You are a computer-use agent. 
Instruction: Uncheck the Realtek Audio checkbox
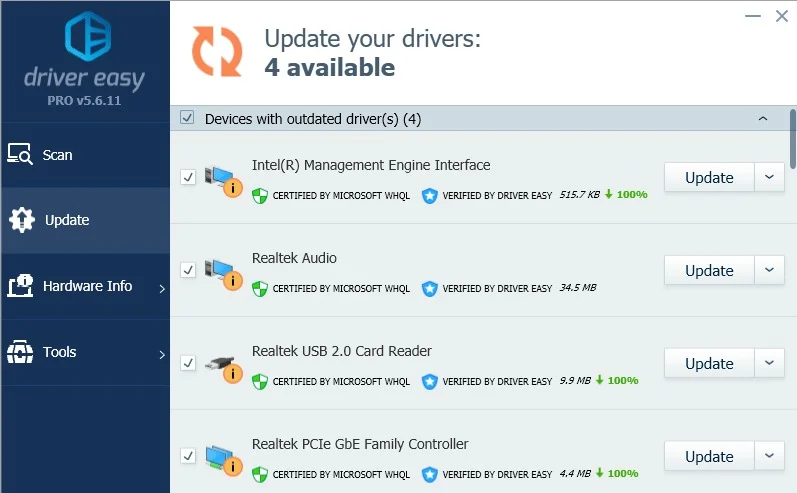pos(188,270)
